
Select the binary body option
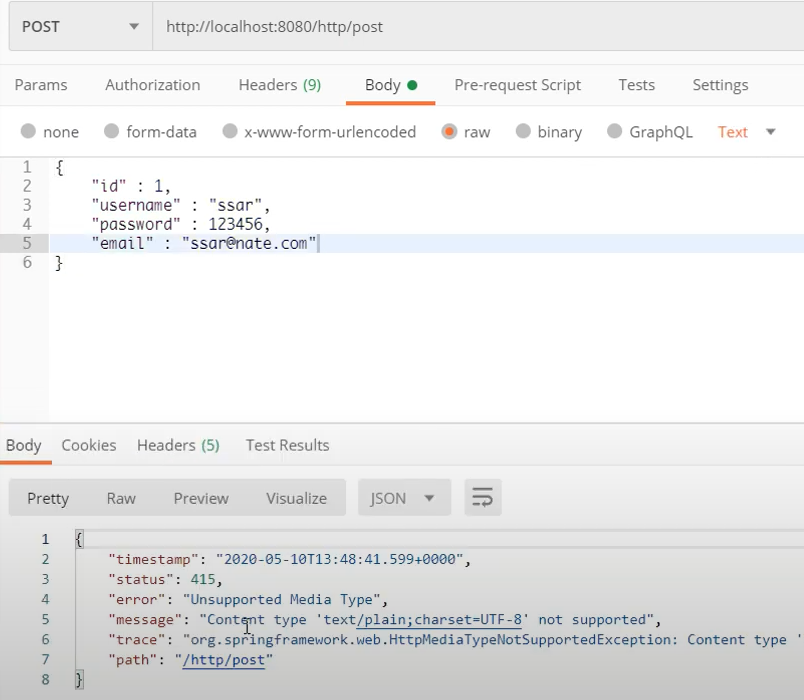549,132
